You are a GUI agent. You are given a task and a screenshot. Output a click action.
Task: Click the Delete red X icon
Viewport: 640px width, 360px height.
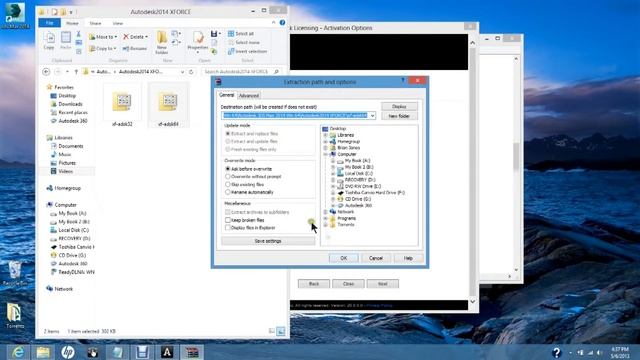point(126,37)
